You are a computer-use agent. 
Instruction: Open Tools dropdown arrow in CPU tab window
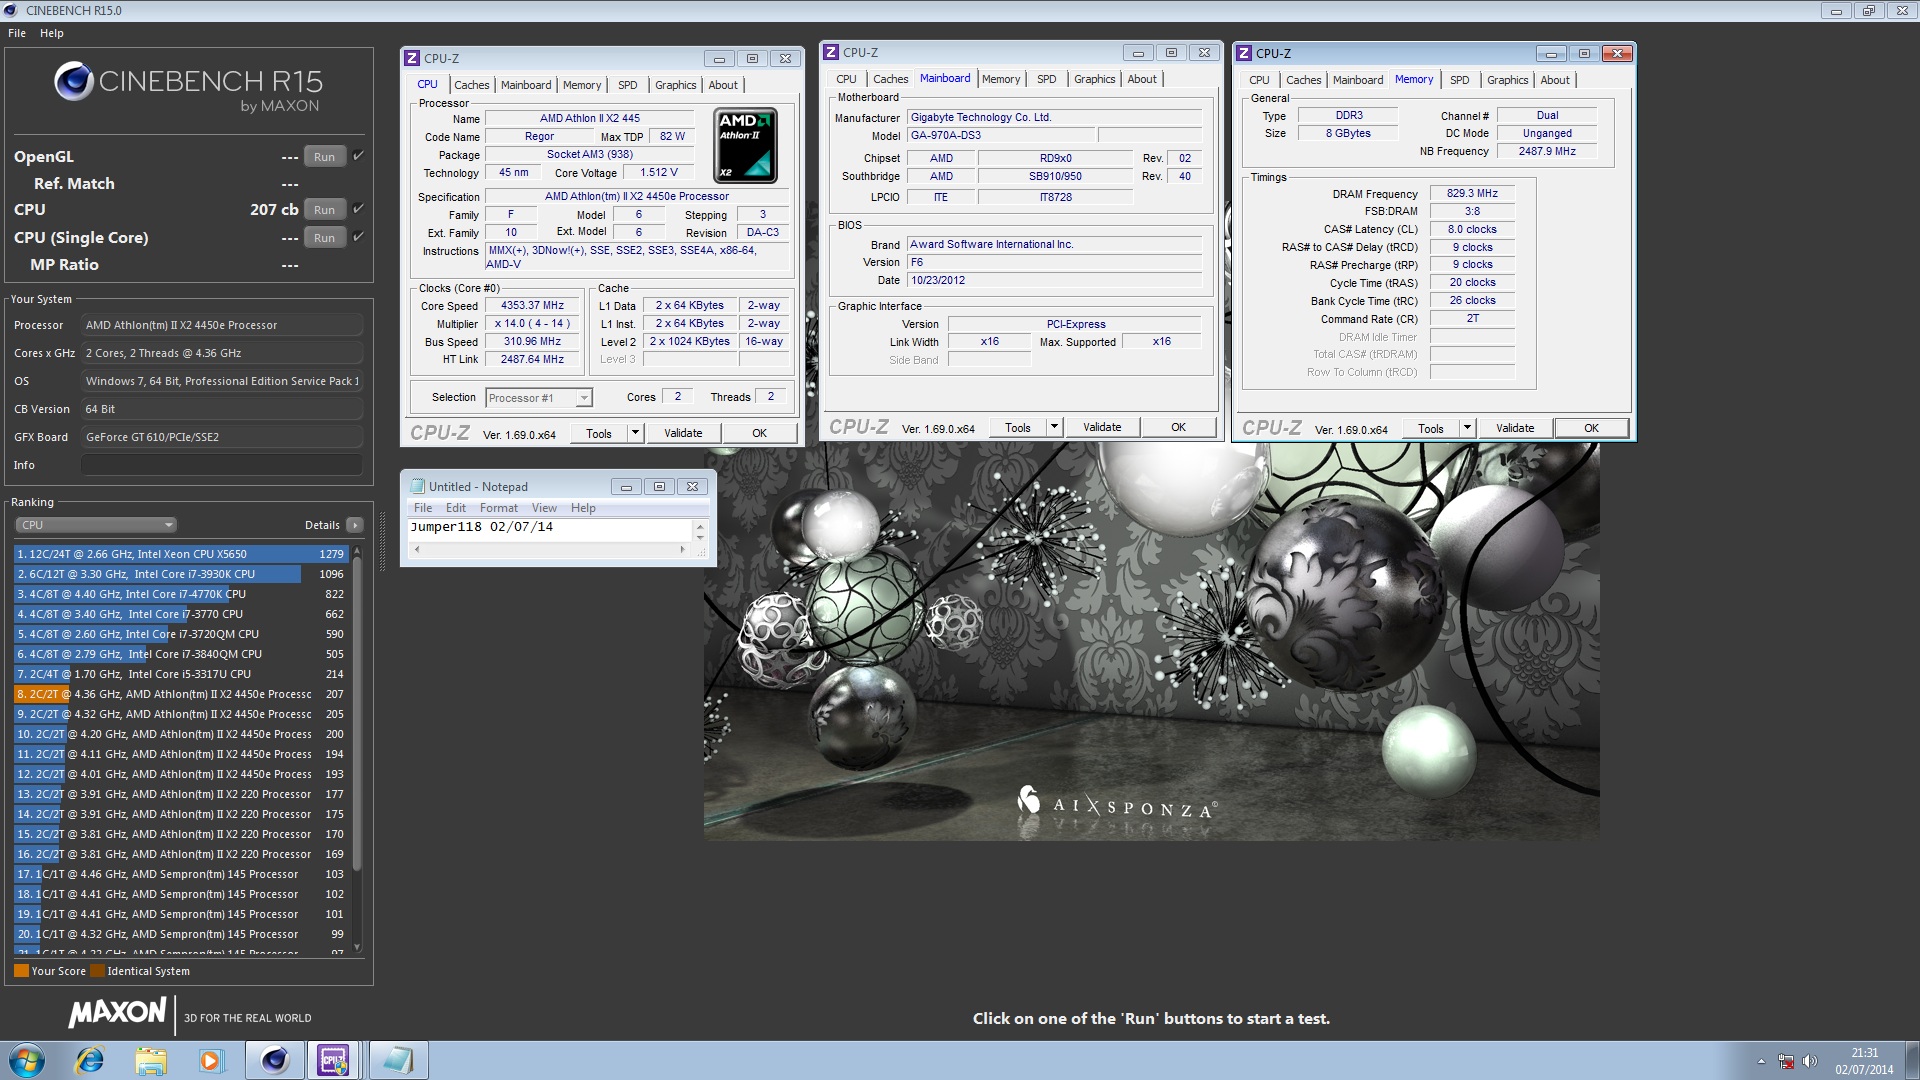click(x=635, y=433)
